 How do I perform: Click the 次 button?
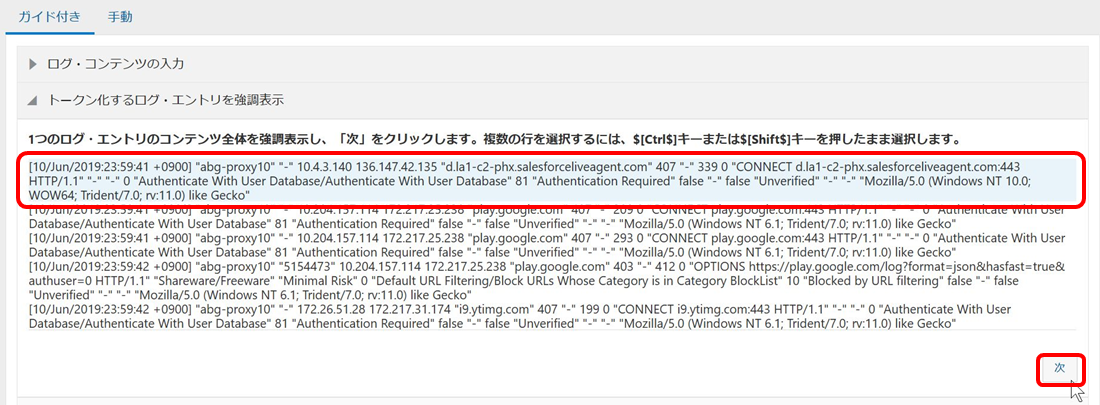1060,368
